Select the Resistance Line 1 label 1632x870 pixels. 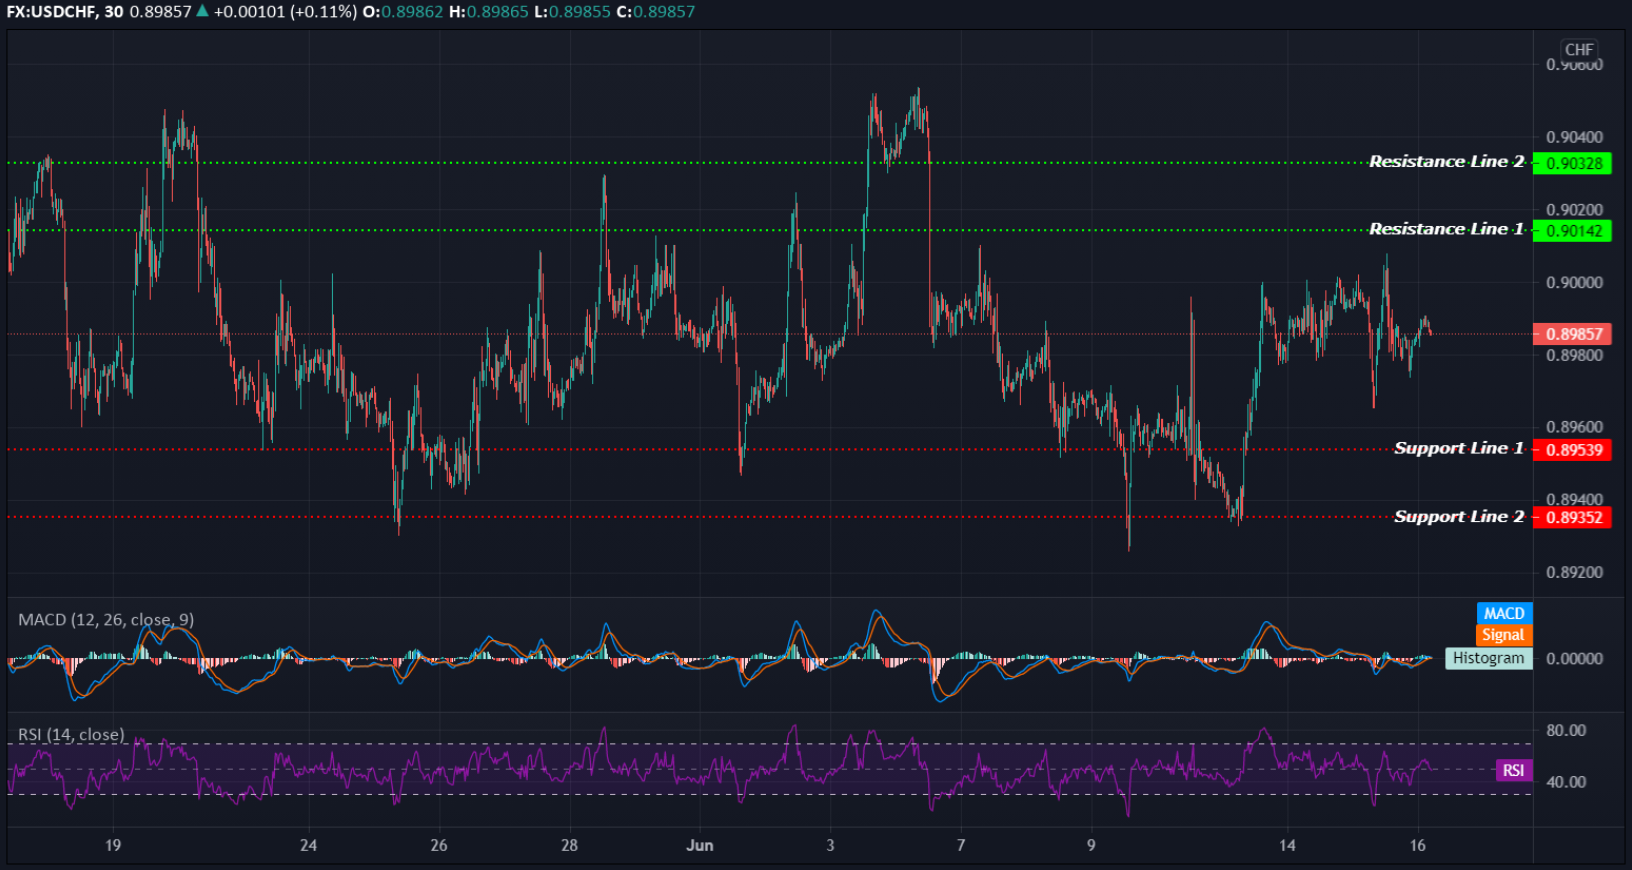(x=1446, y=230)
